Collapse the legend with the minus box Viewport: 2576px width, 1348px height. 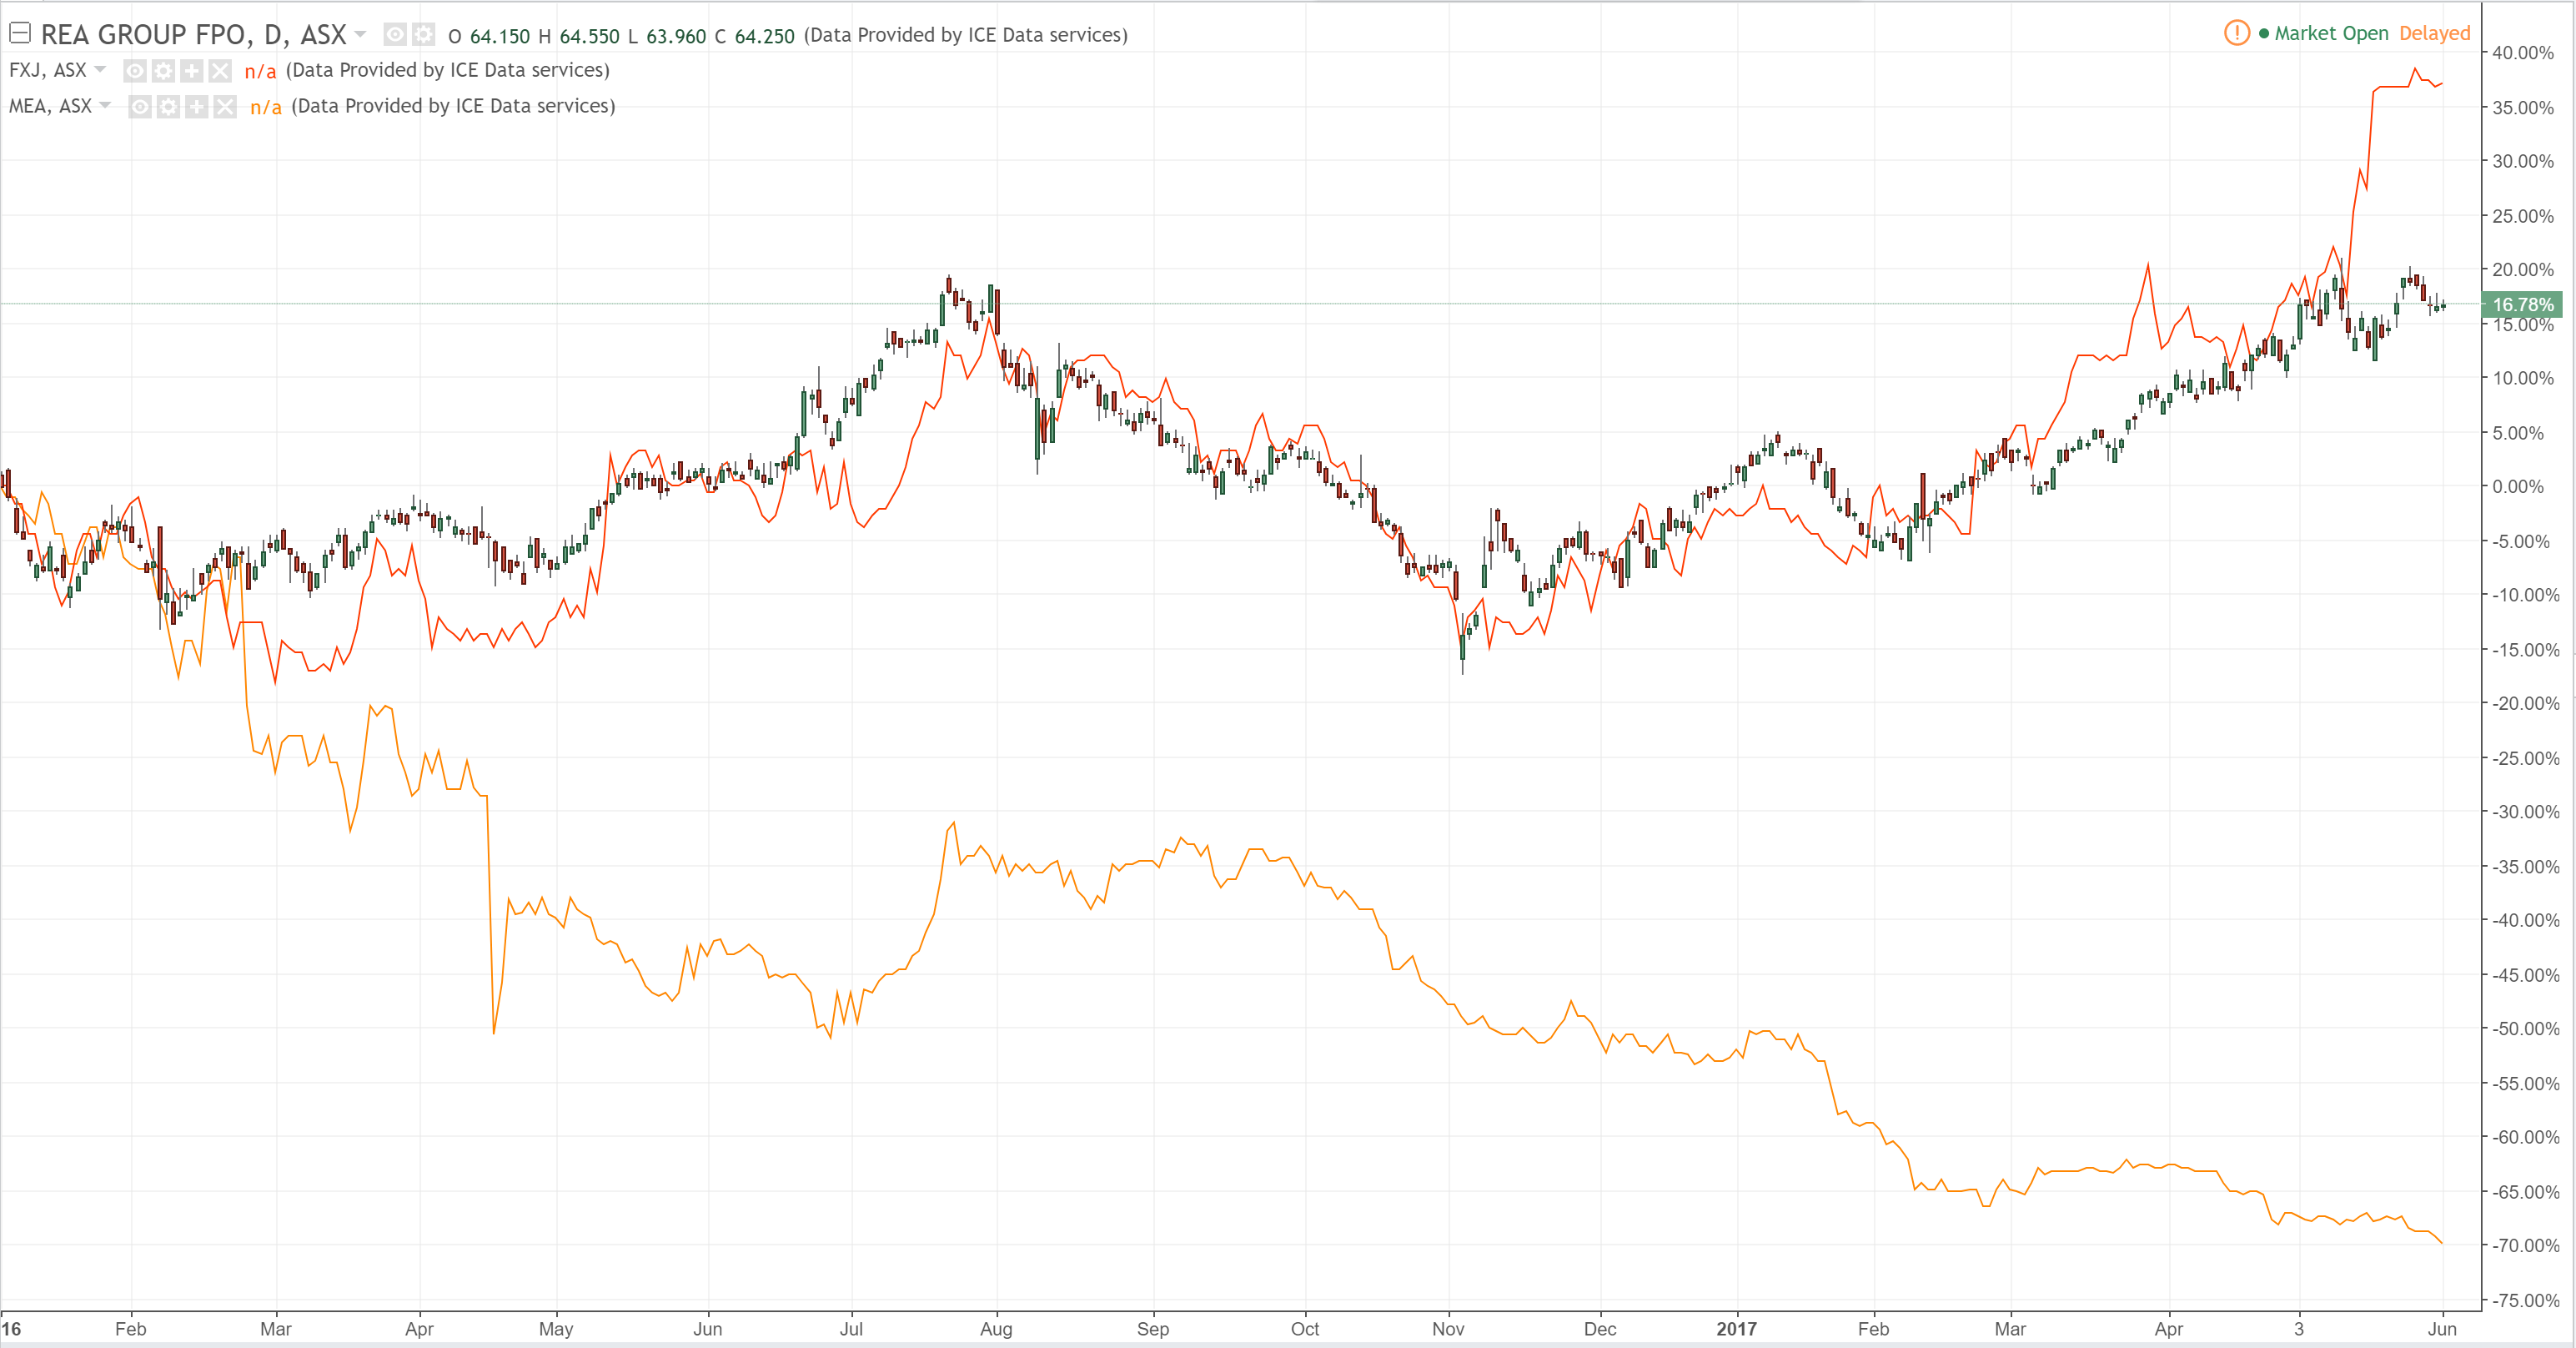click(x=19, y=33)
